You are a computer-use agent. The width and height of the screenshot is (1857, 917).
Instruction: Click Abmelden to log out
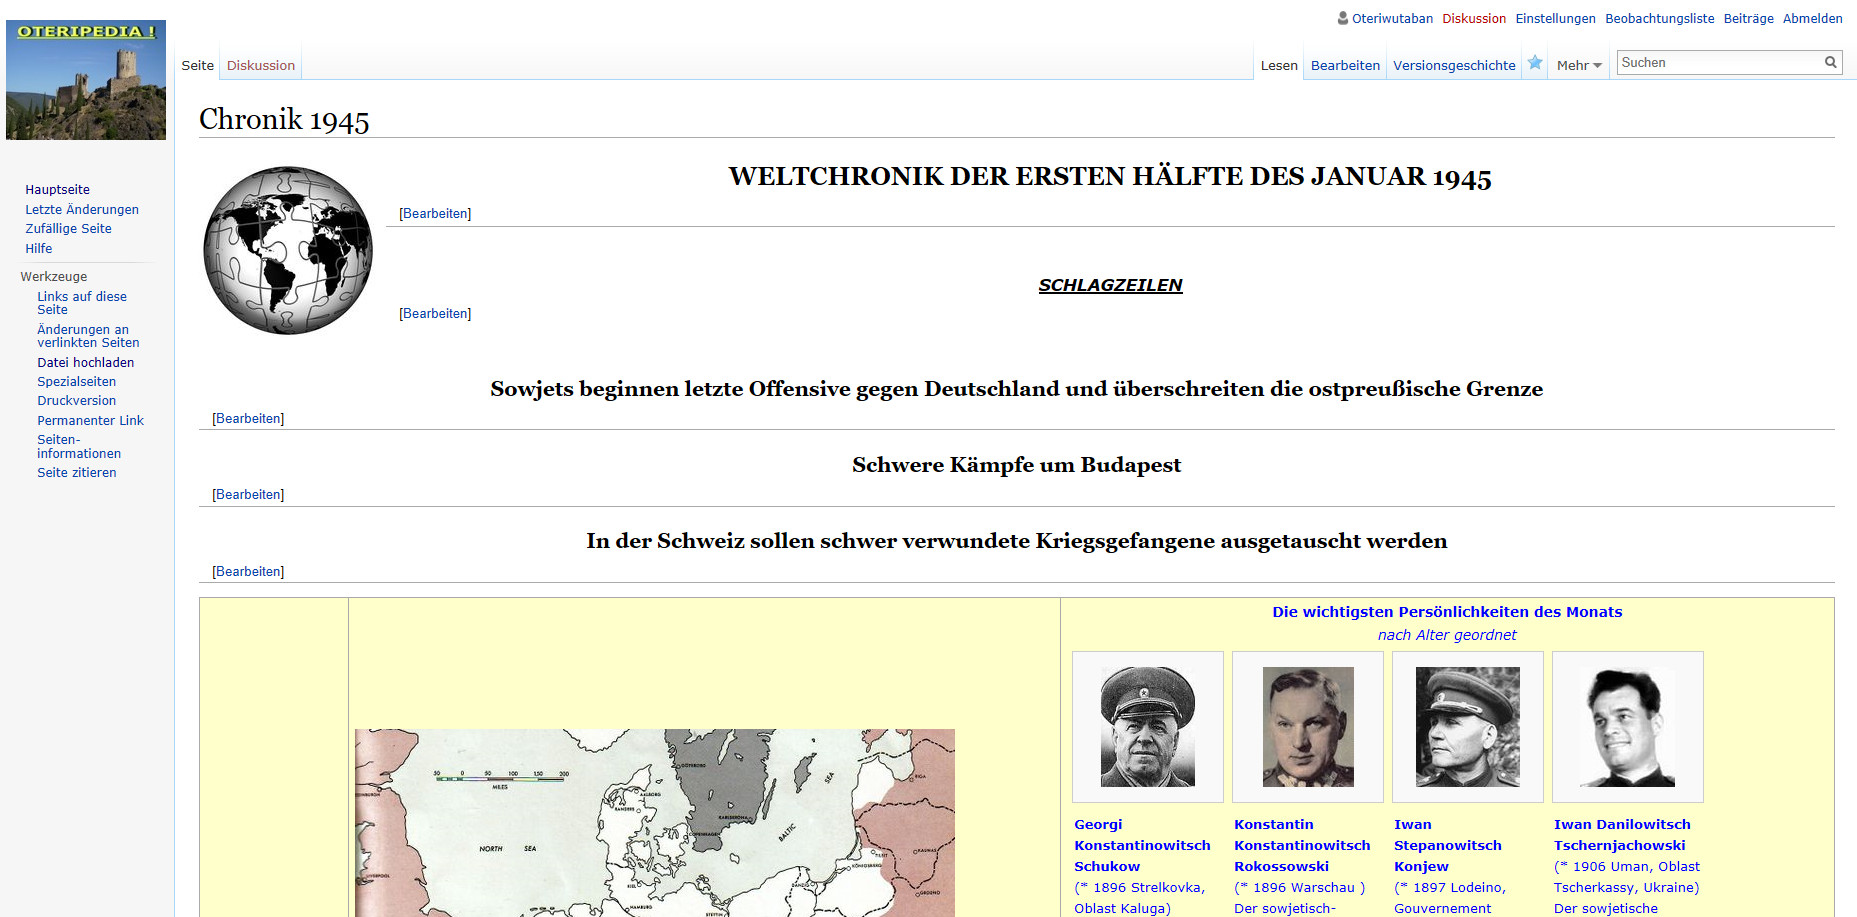click(x=1812, y=18)
